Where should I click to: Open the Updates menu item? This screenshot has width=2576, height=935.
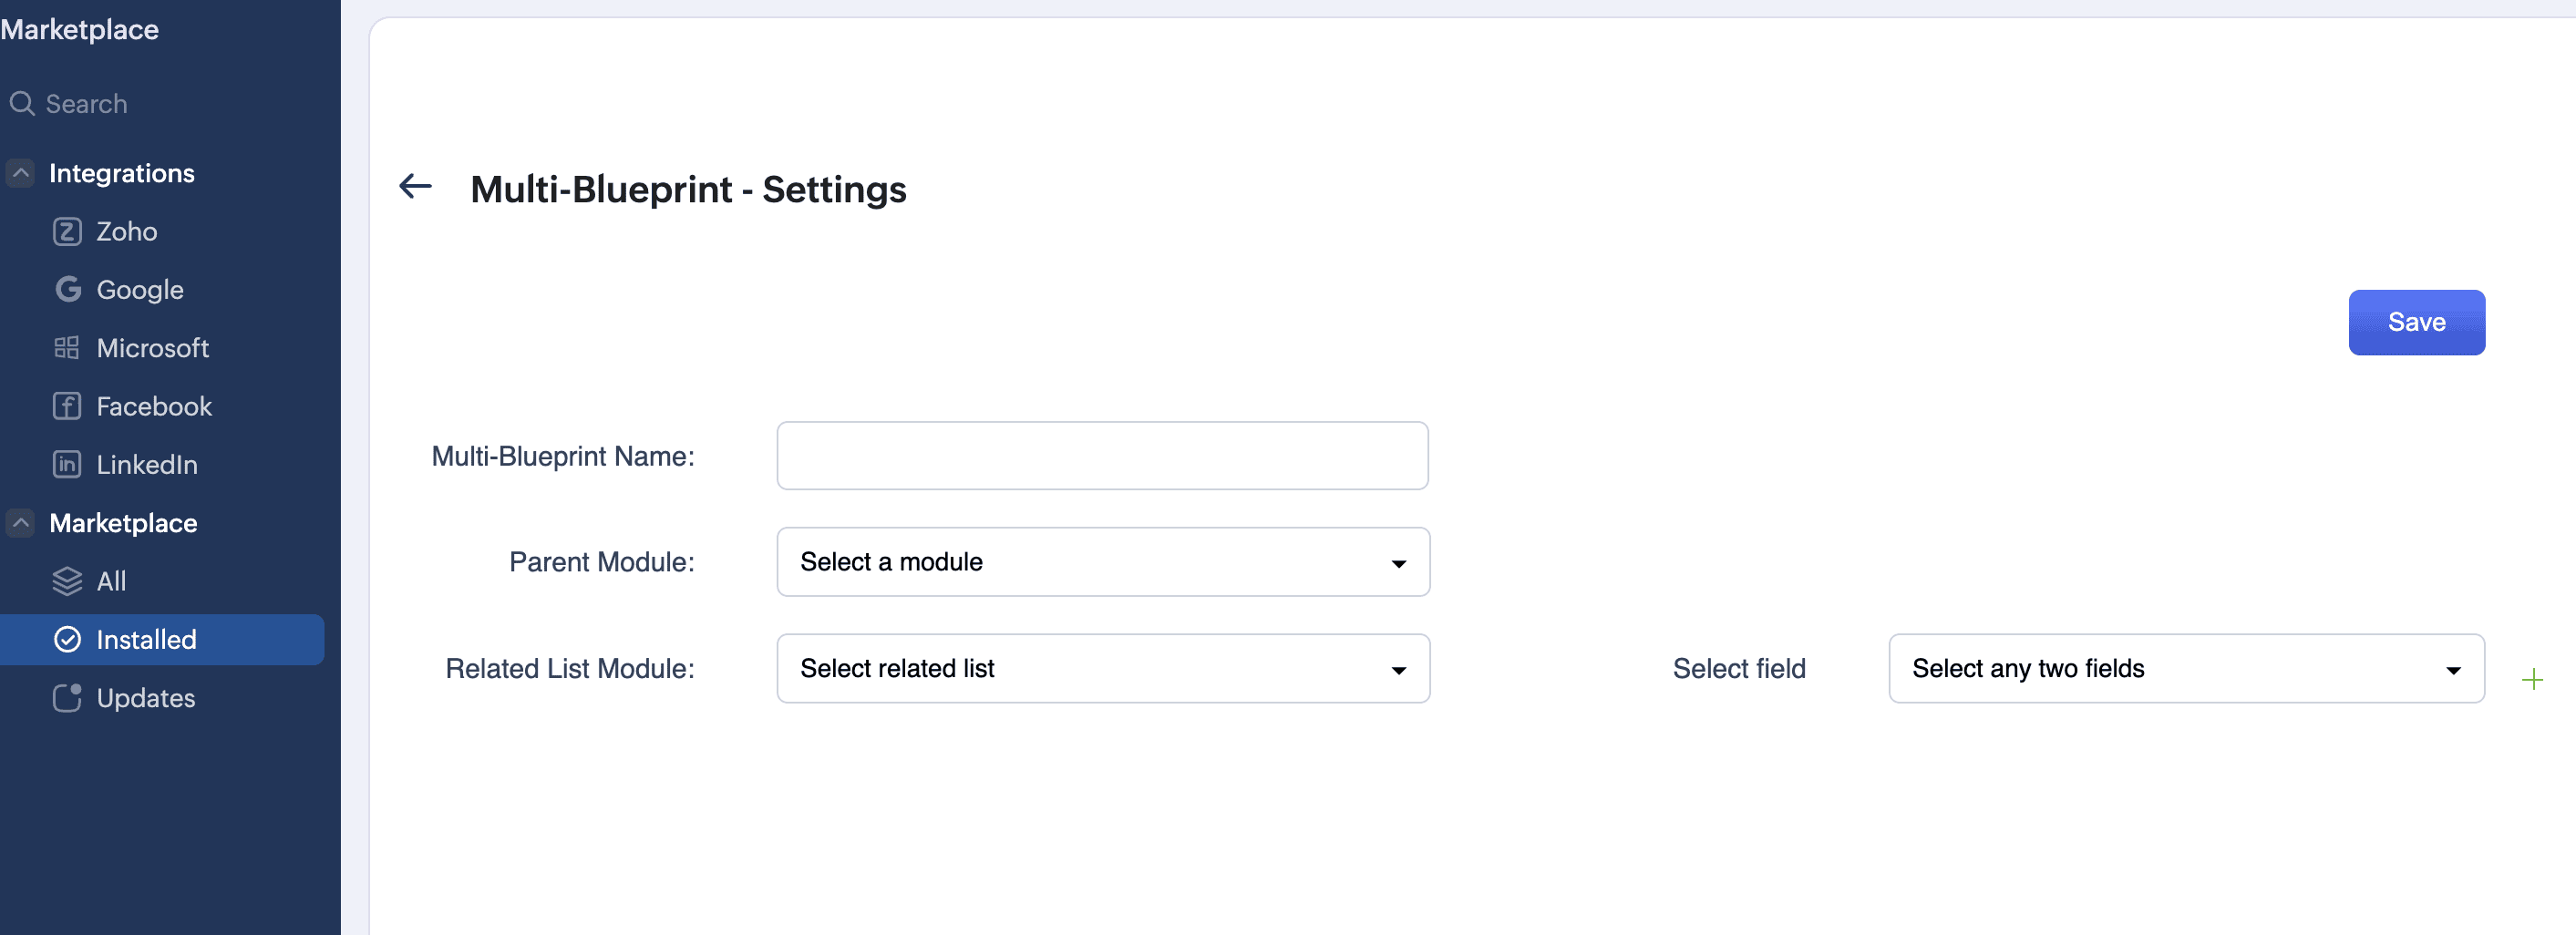point(146,698)
